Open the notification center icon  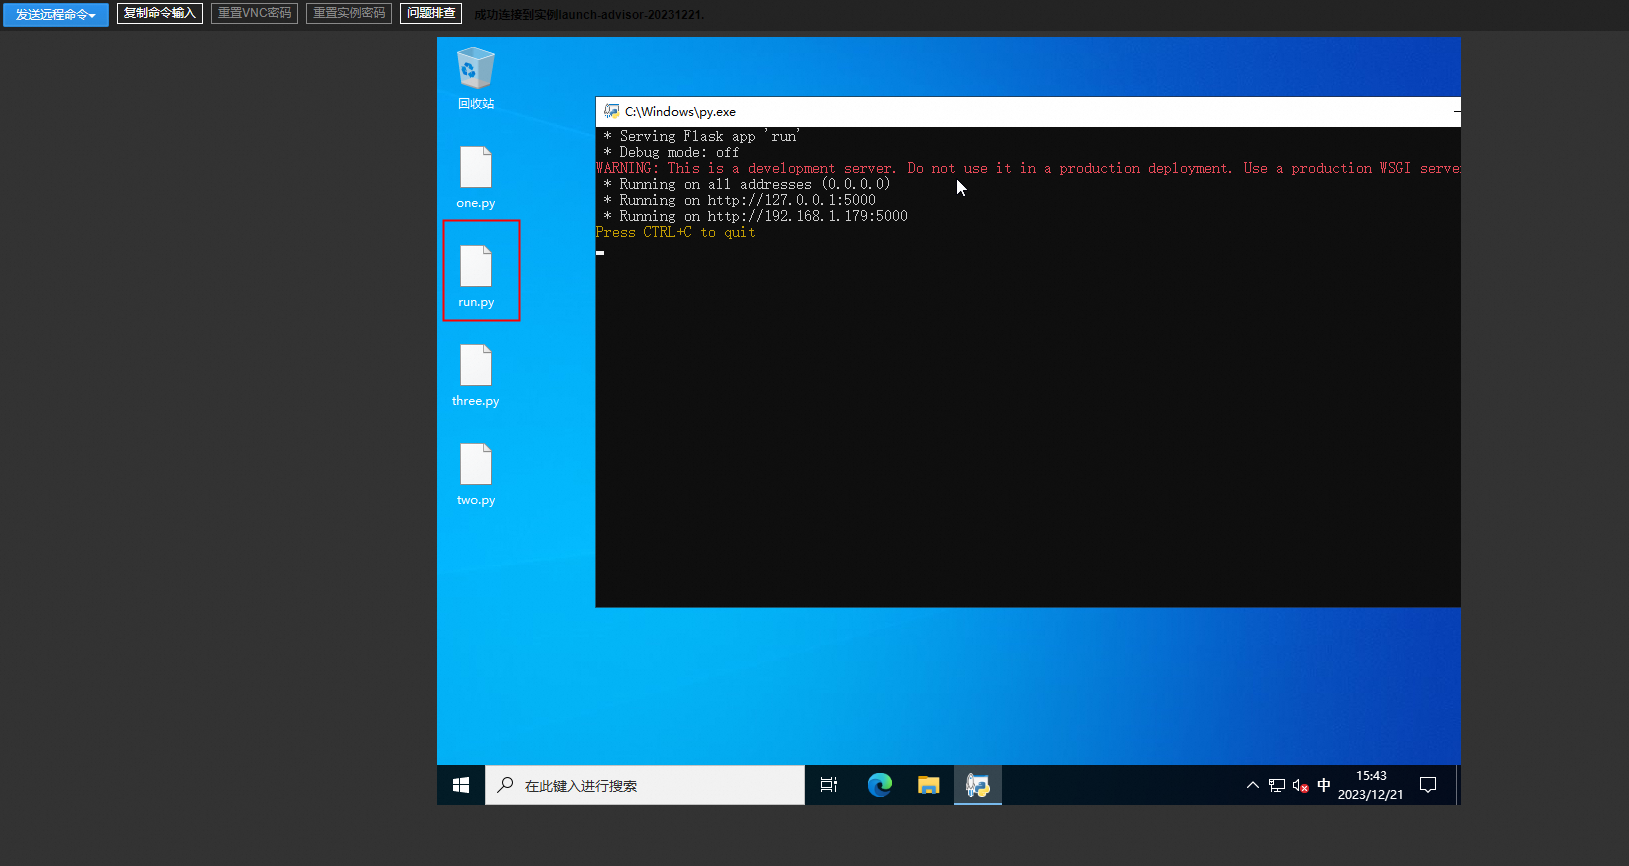coord(1428,785)
